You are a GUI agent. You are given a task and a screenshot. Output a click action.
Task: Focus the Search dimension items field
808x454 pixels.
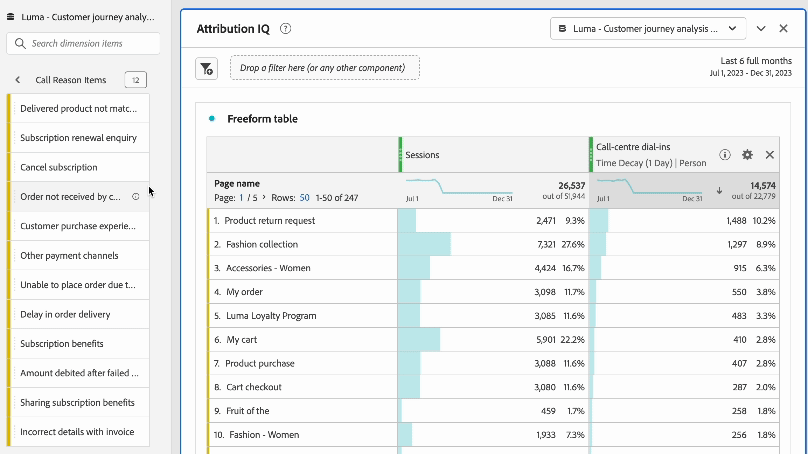(x=83, y=43)
